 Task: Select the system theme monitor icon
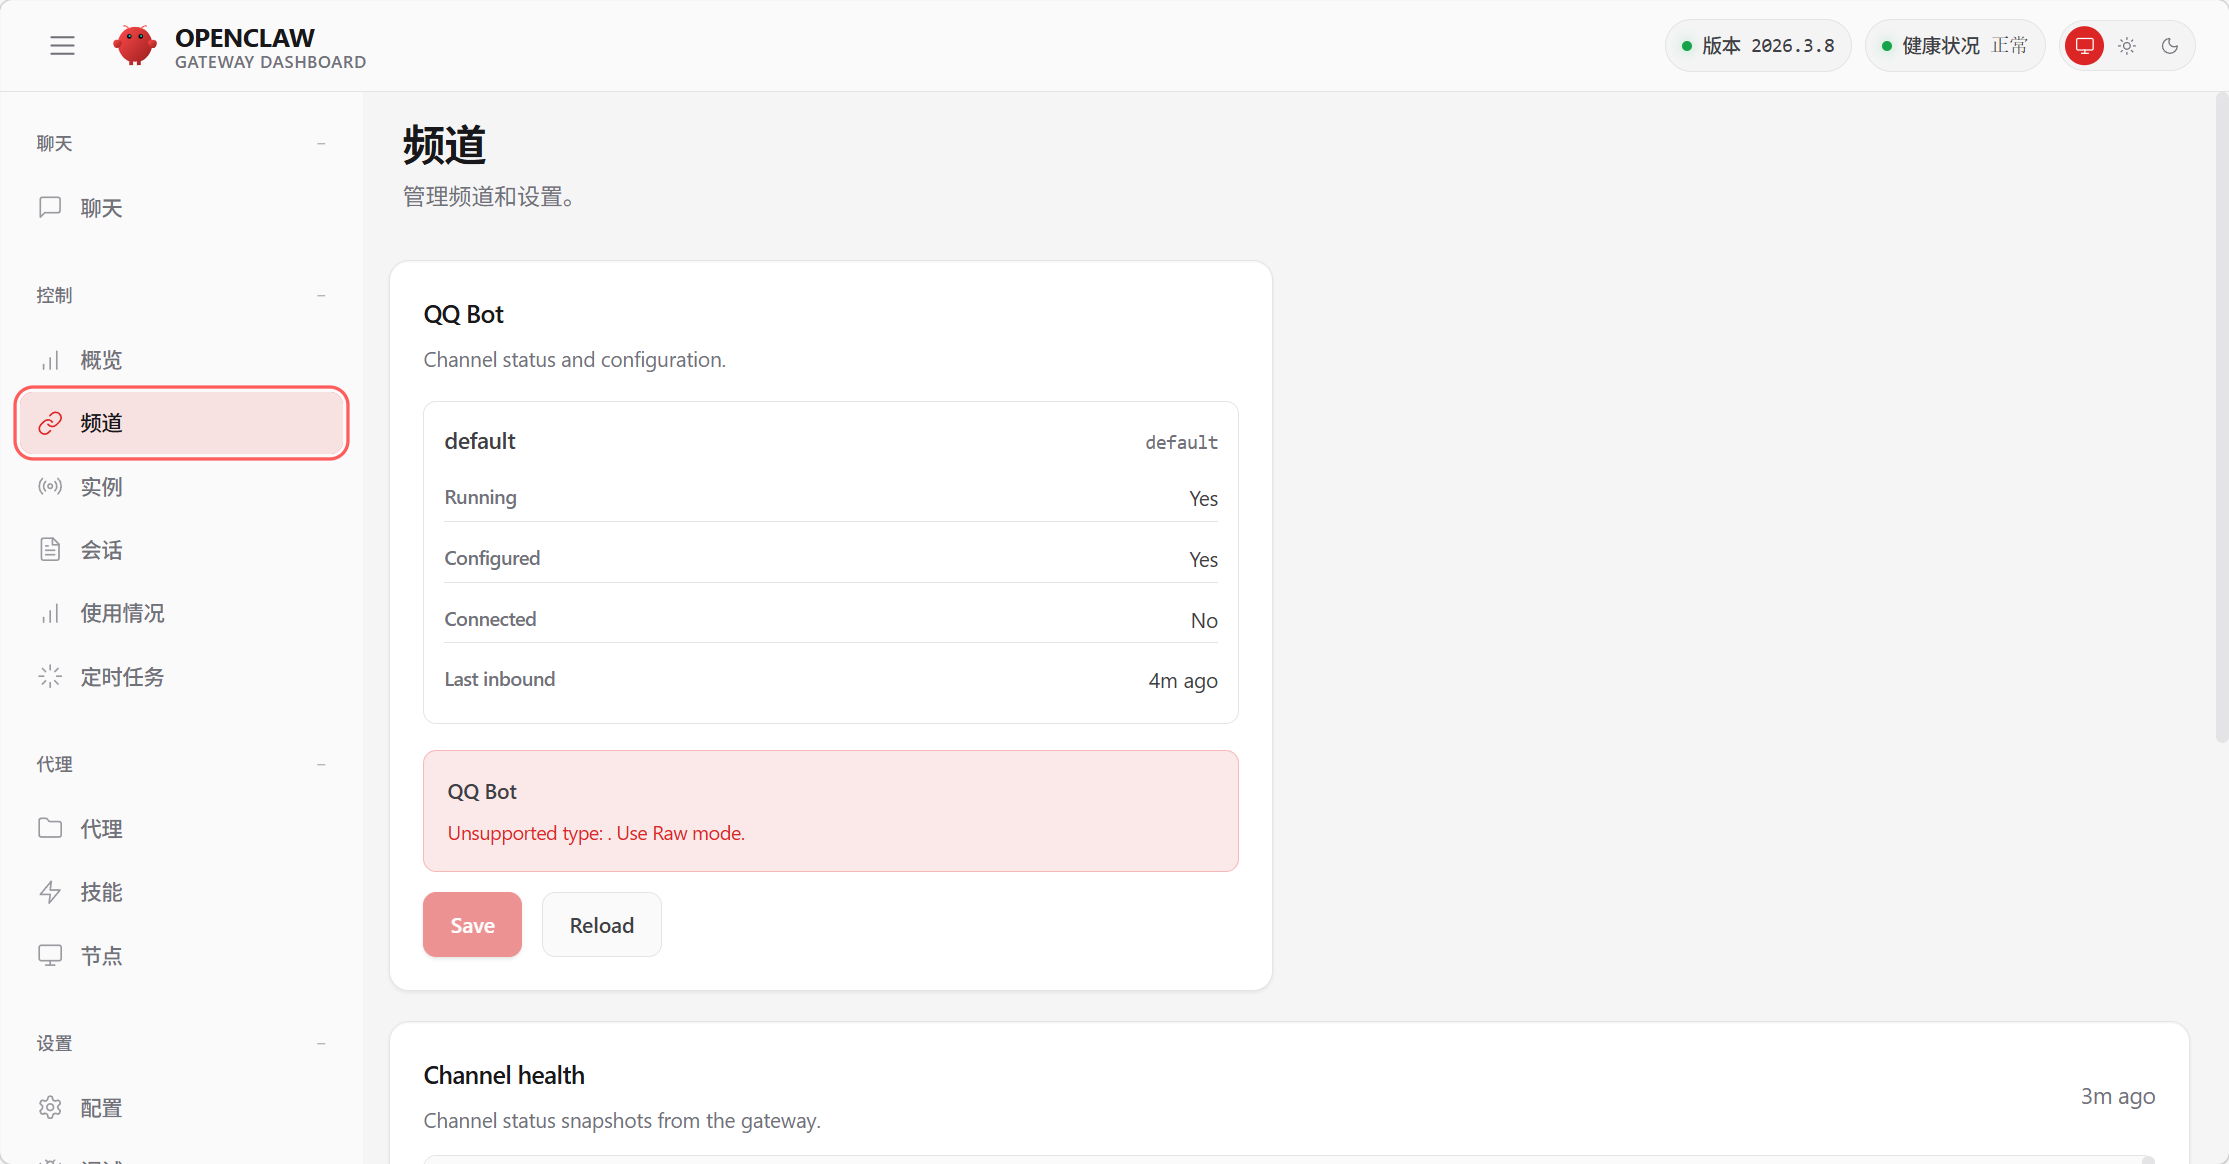2084,46
